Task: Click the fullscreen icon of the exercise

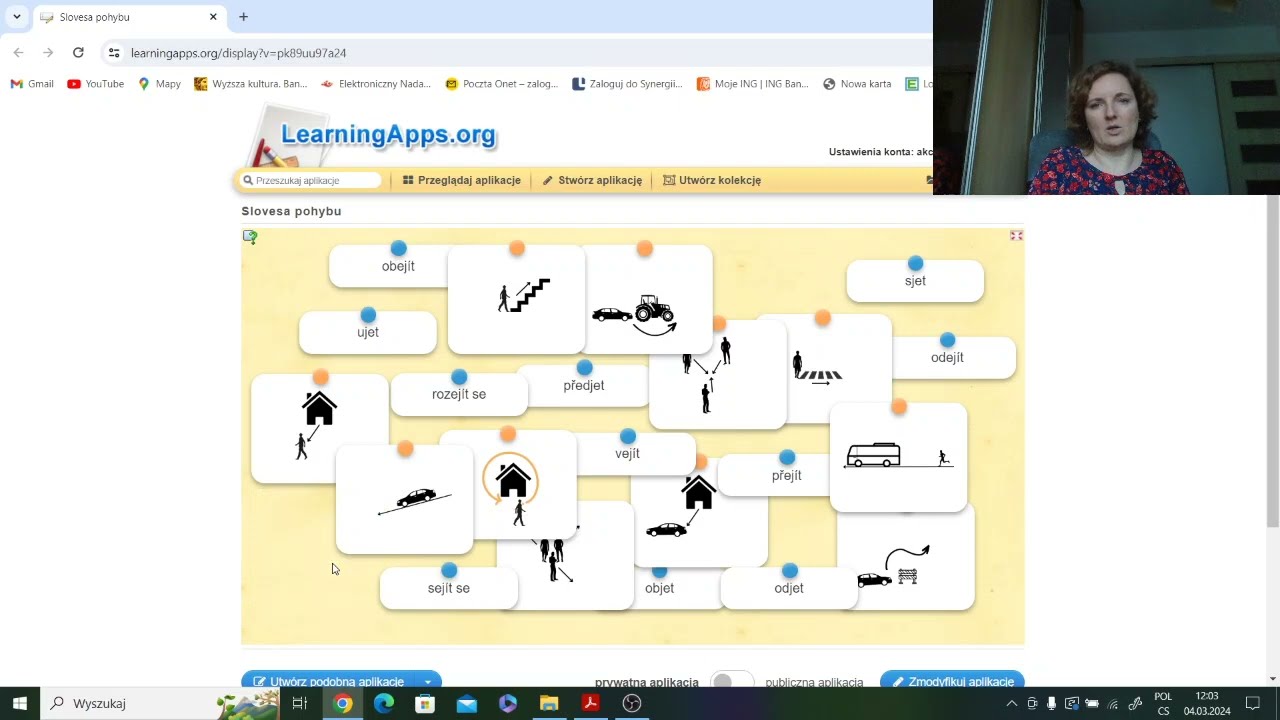Action: [x=1016, y=236]
